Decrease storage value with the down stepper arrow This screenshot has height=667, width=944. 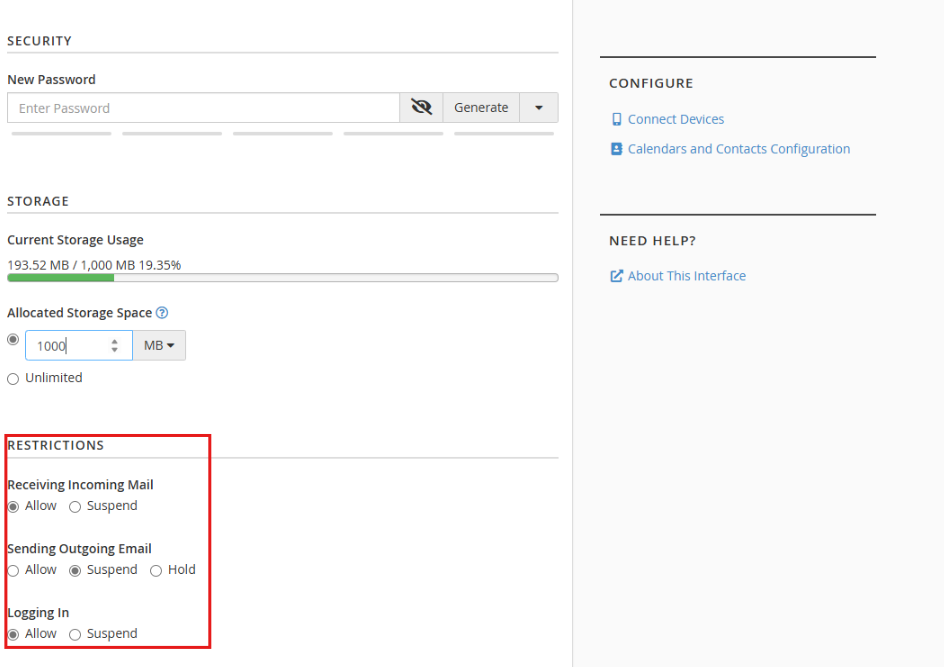tap(114, 350)
